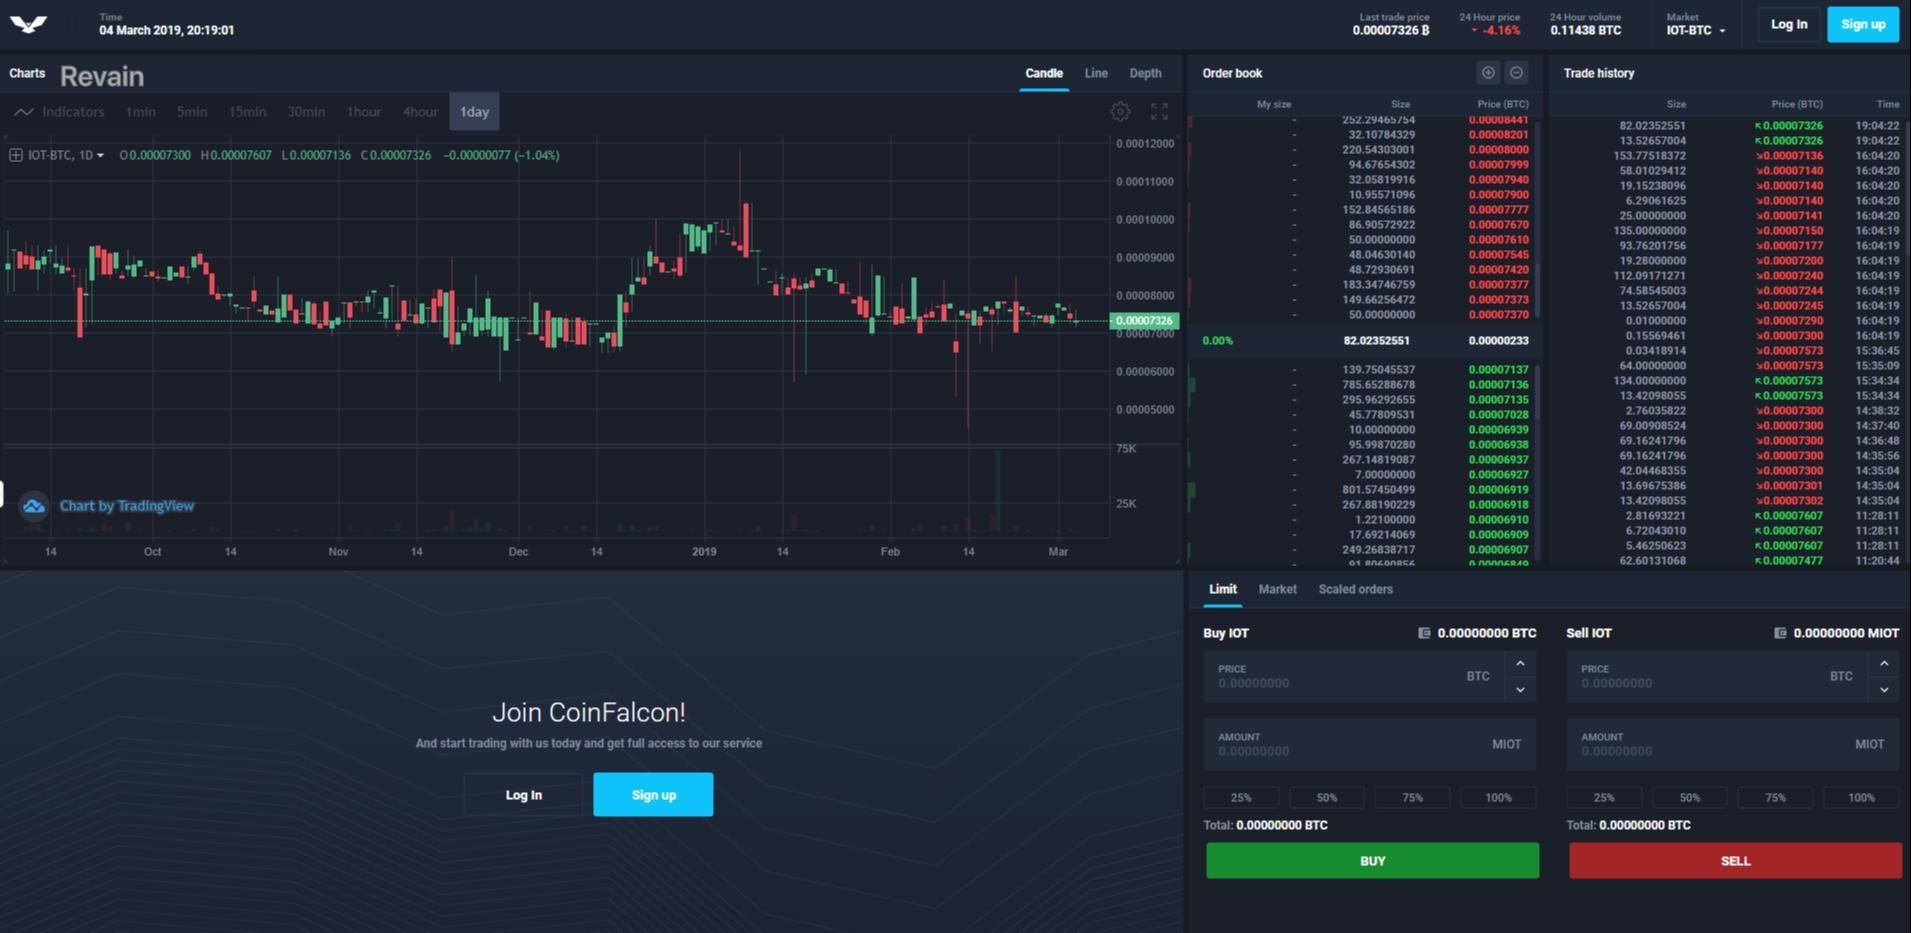Expand the IOT-BTC legend plus box
1911x933 pixels.
tap(16, 155)
